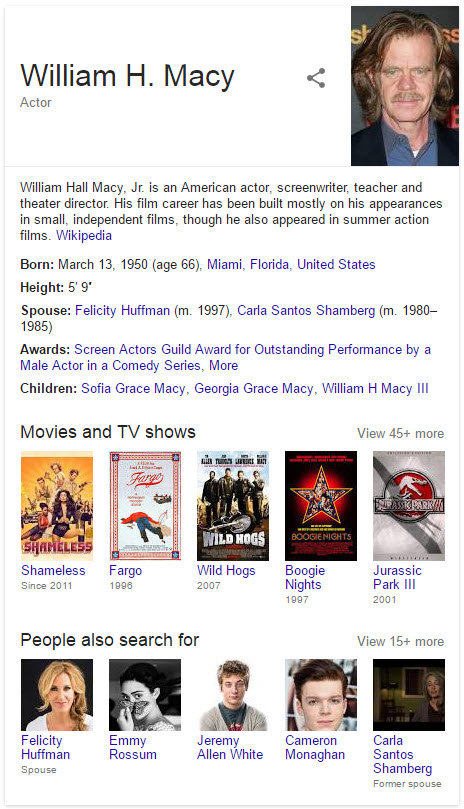Screen dimensions: 464x809
Task: Expand awards with the More link
Action: point(223,365)
